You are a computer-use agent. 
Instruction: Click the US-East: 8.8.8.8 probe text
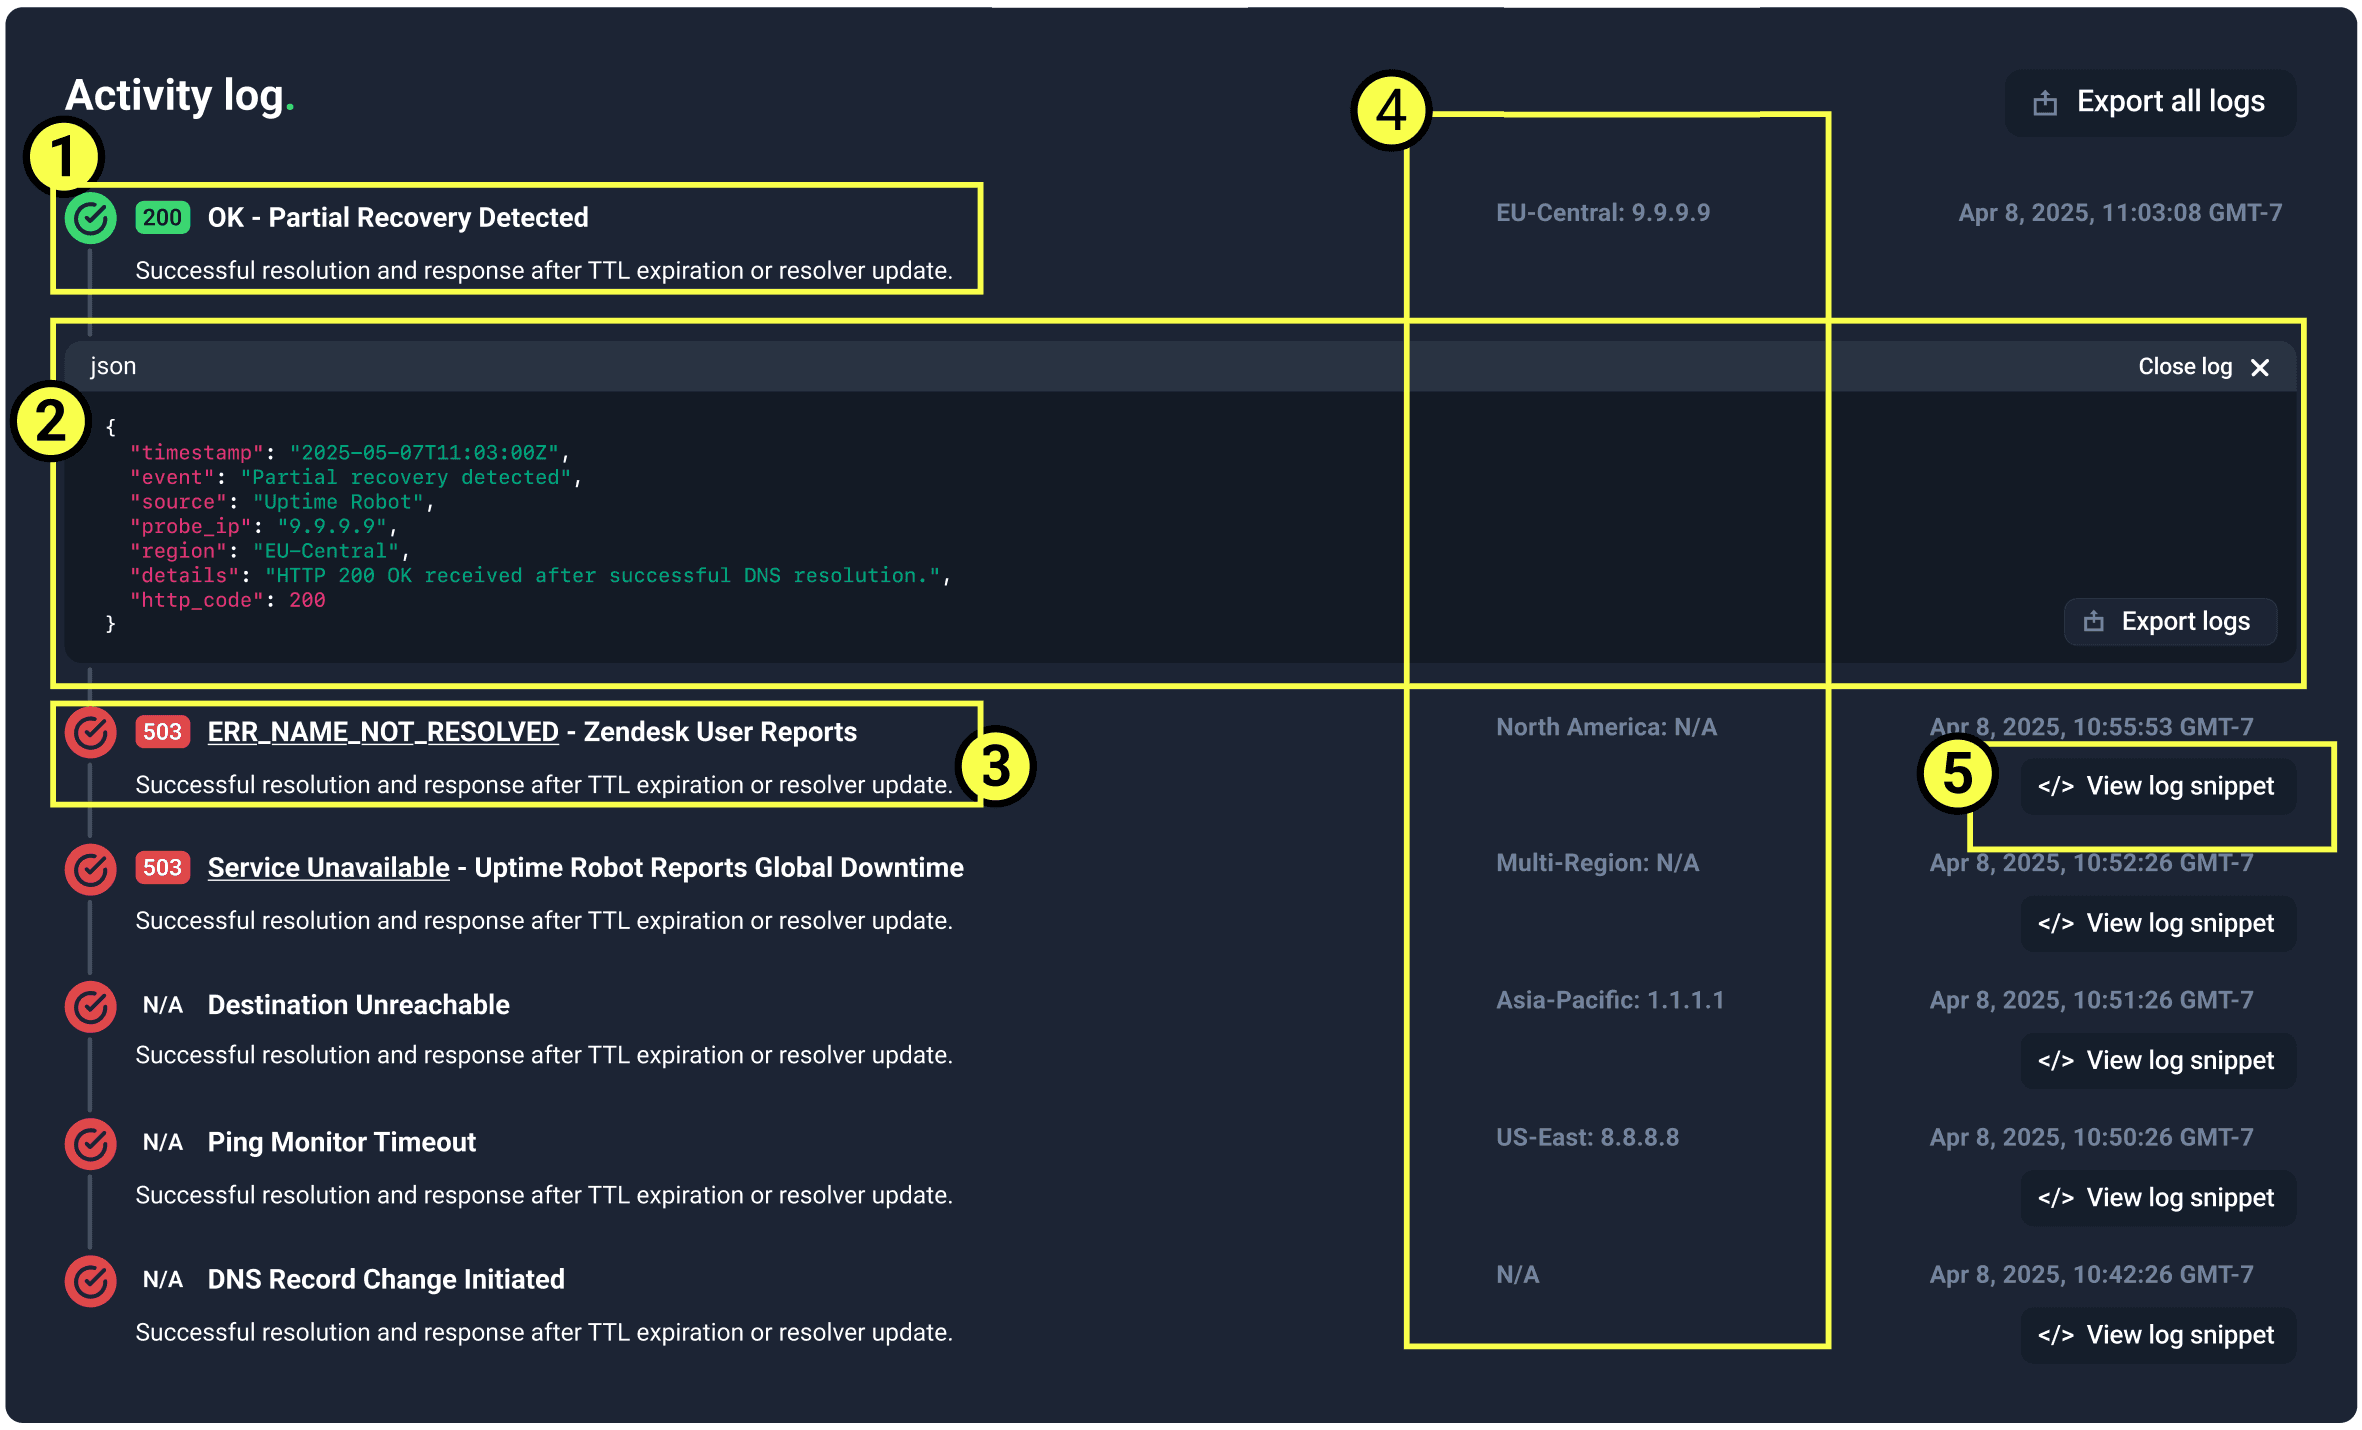tap(1587, 1137)
